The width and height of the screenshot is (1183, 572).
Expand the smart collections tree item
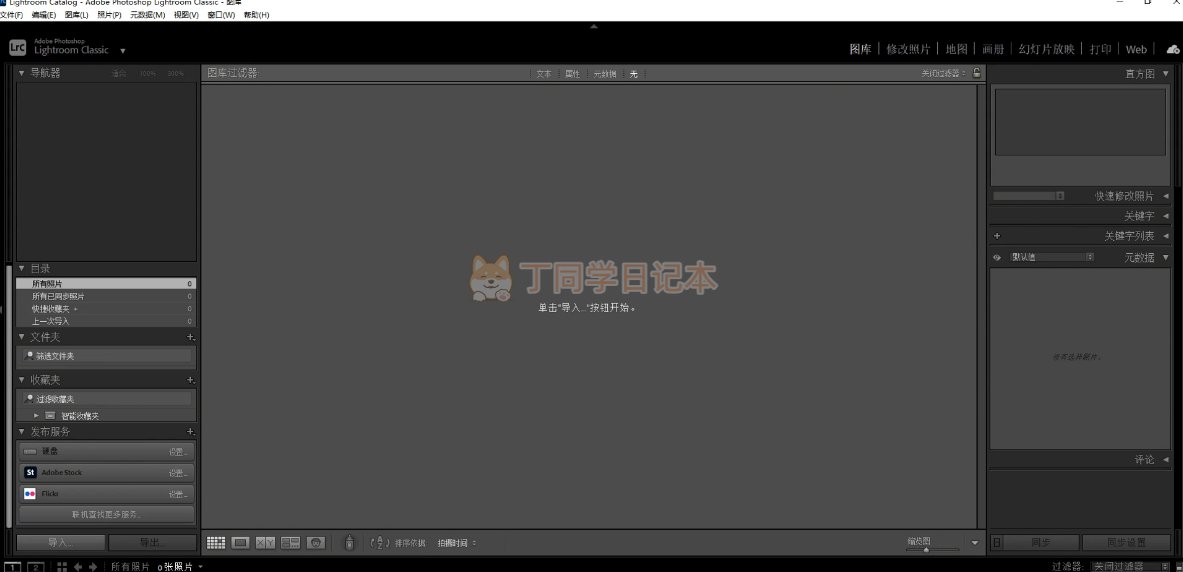pyautogui.click(x=35, y=416)
